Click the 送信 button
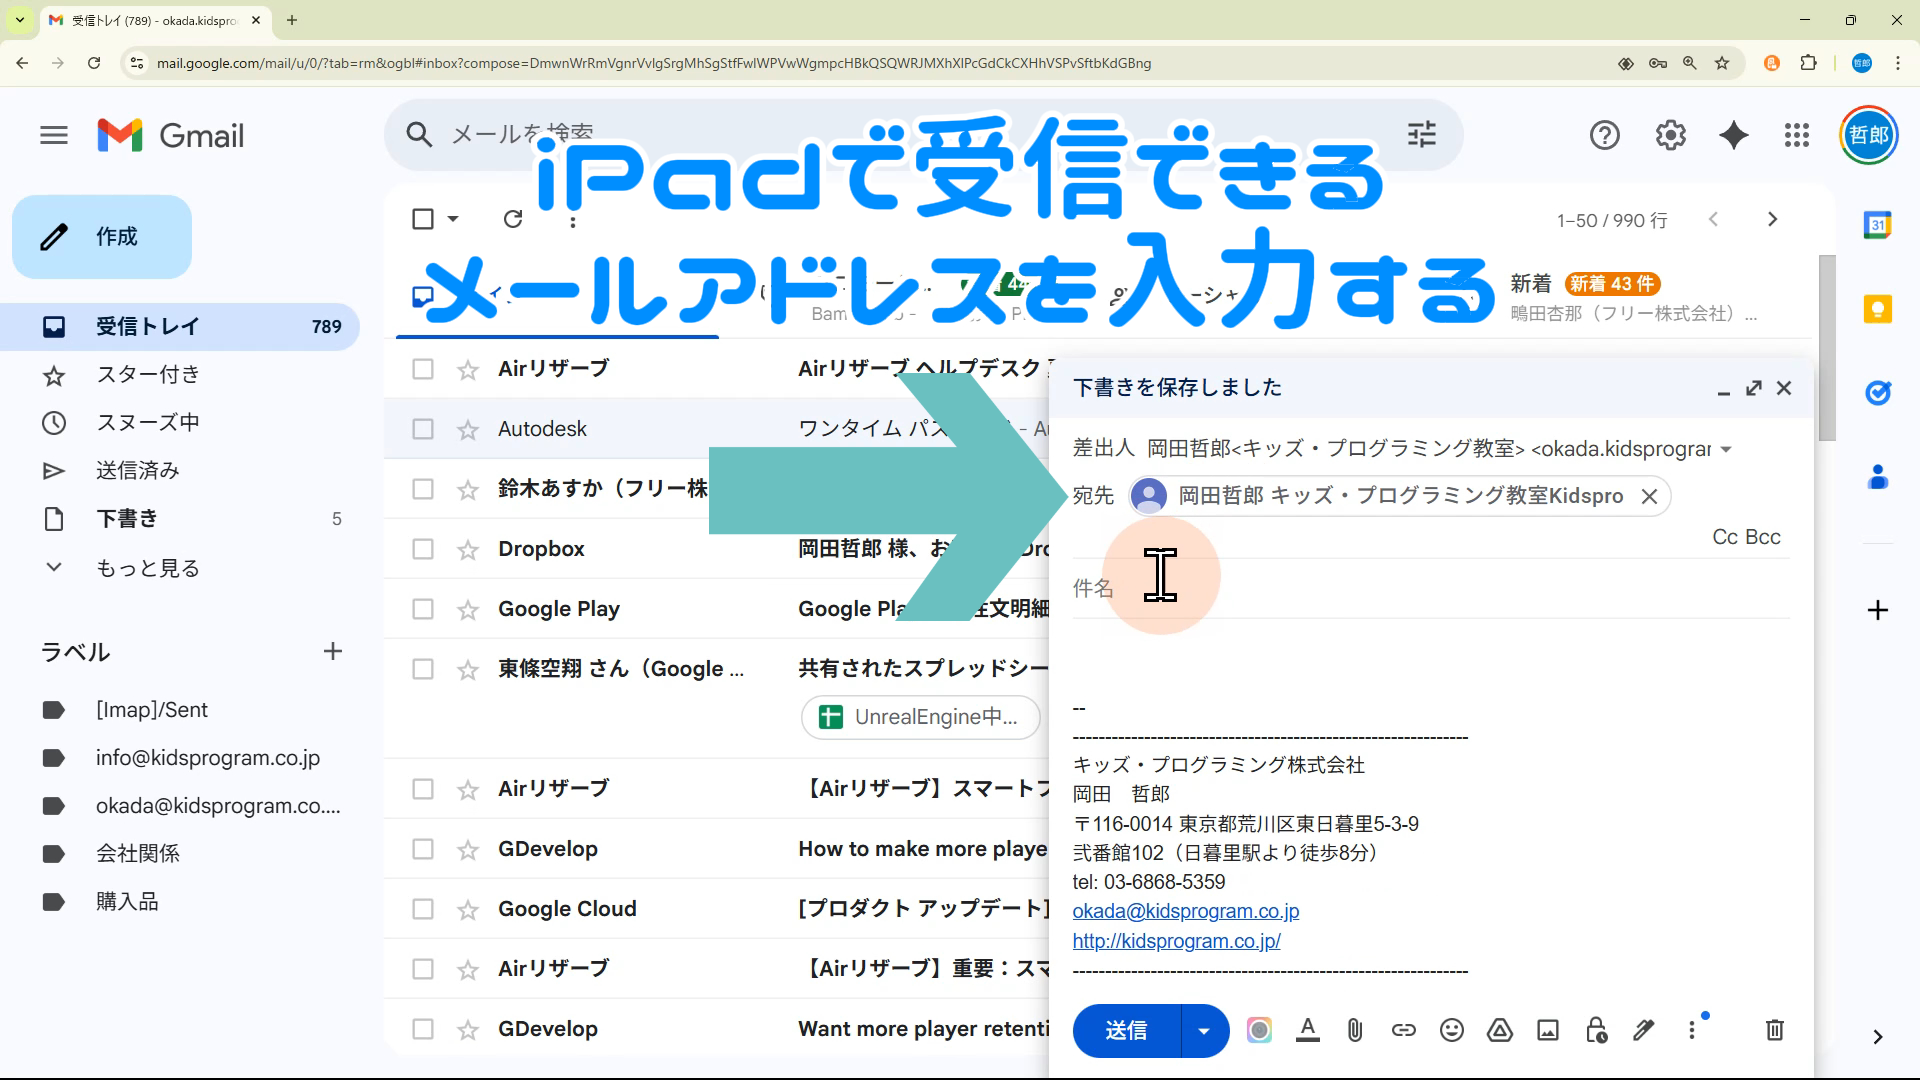1920x1080 pixels. [1126, 1031]
